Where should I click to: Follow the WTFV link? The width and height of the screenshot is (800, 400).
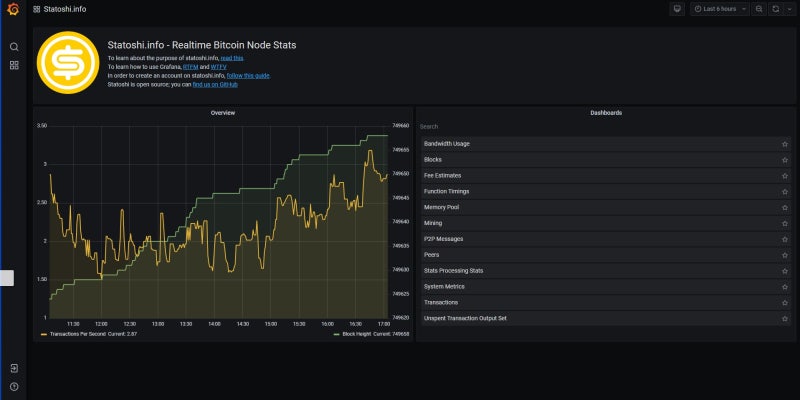pyautogui.click(x=219, y=67)
